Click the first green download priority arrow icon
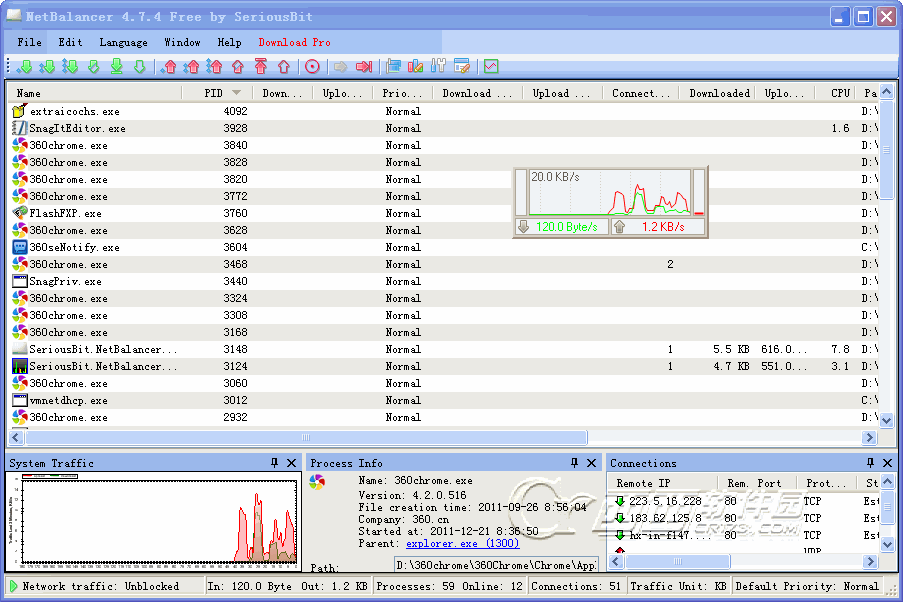903x602 pixels. click(x=24, y=67)
